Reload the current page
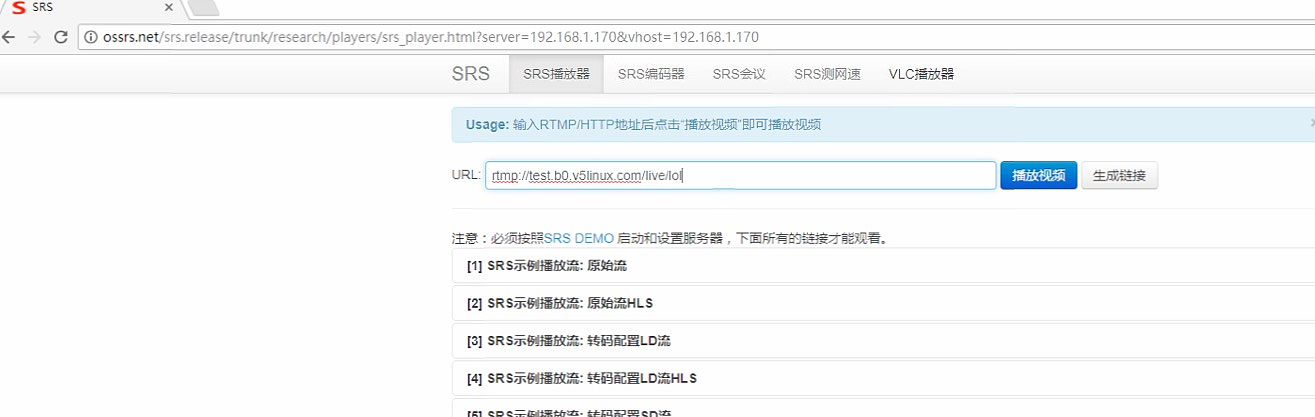 (x=61, y=37)
